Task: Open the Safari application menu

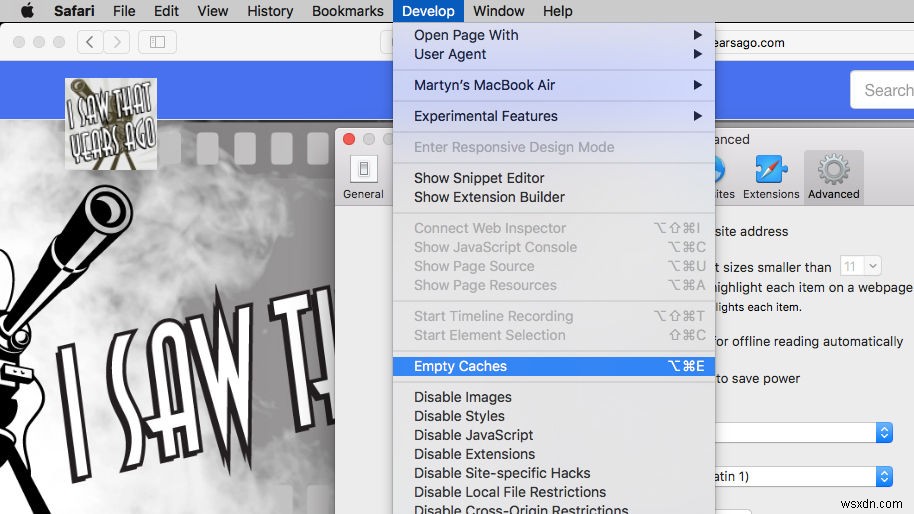Action: point(74,11)
